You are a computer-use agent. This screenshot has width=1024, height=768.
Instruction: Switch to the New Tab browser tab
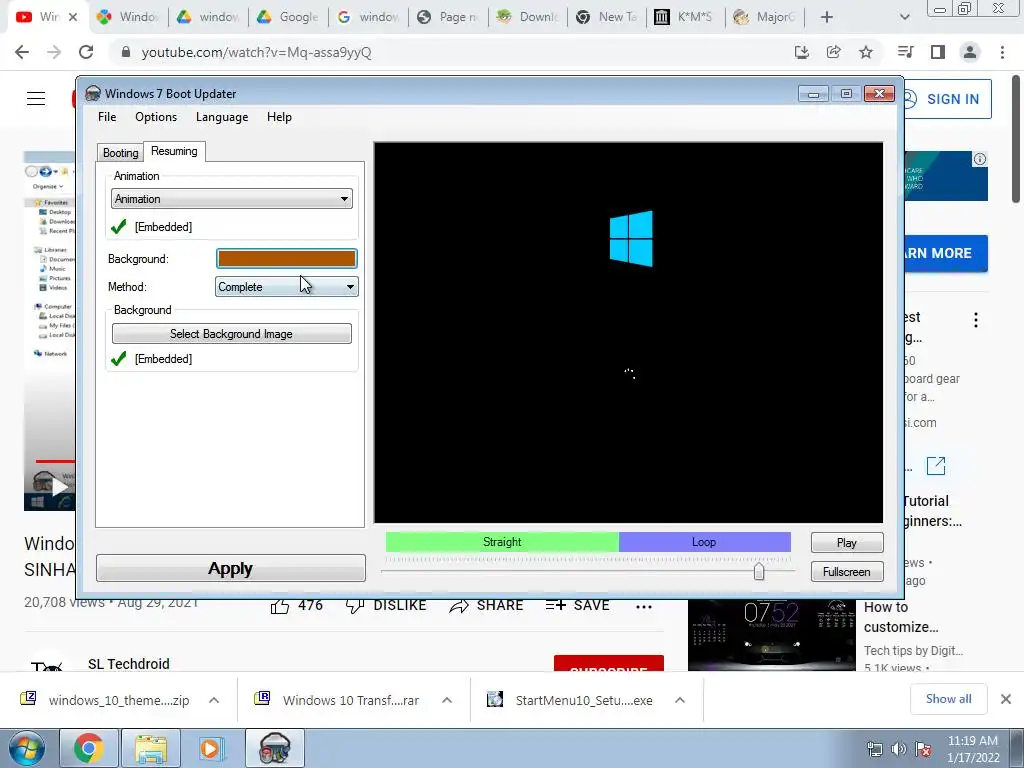[x=607, y=17]
